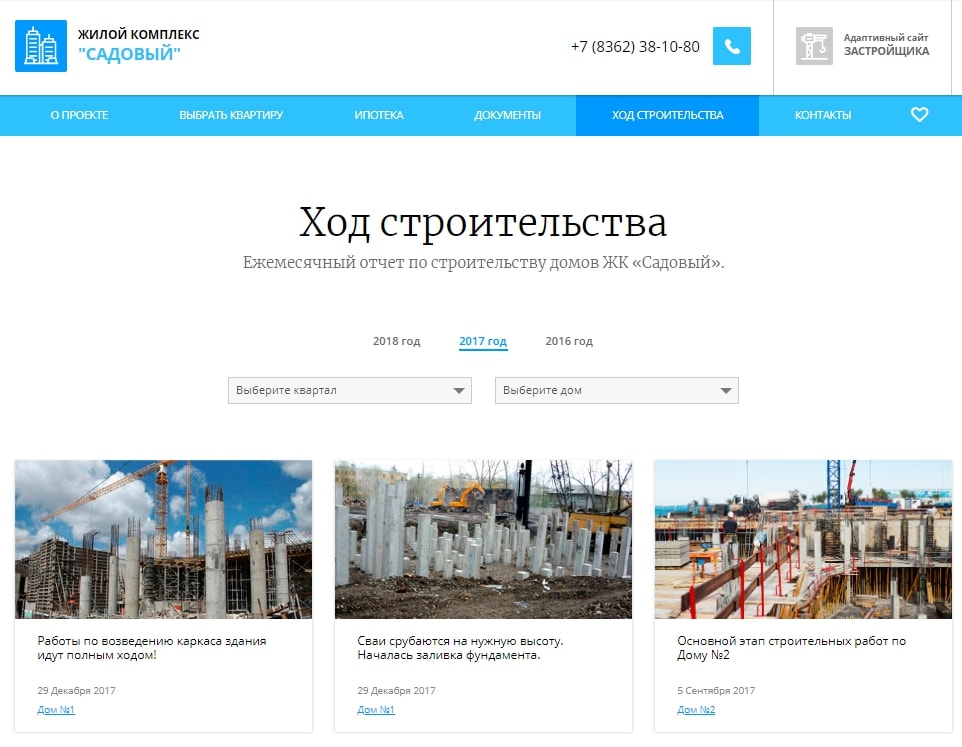The height and width of the screenshot is (747, 962).
Task: Click «Дом №1» link under piles article
Action: tap(375, 710)
